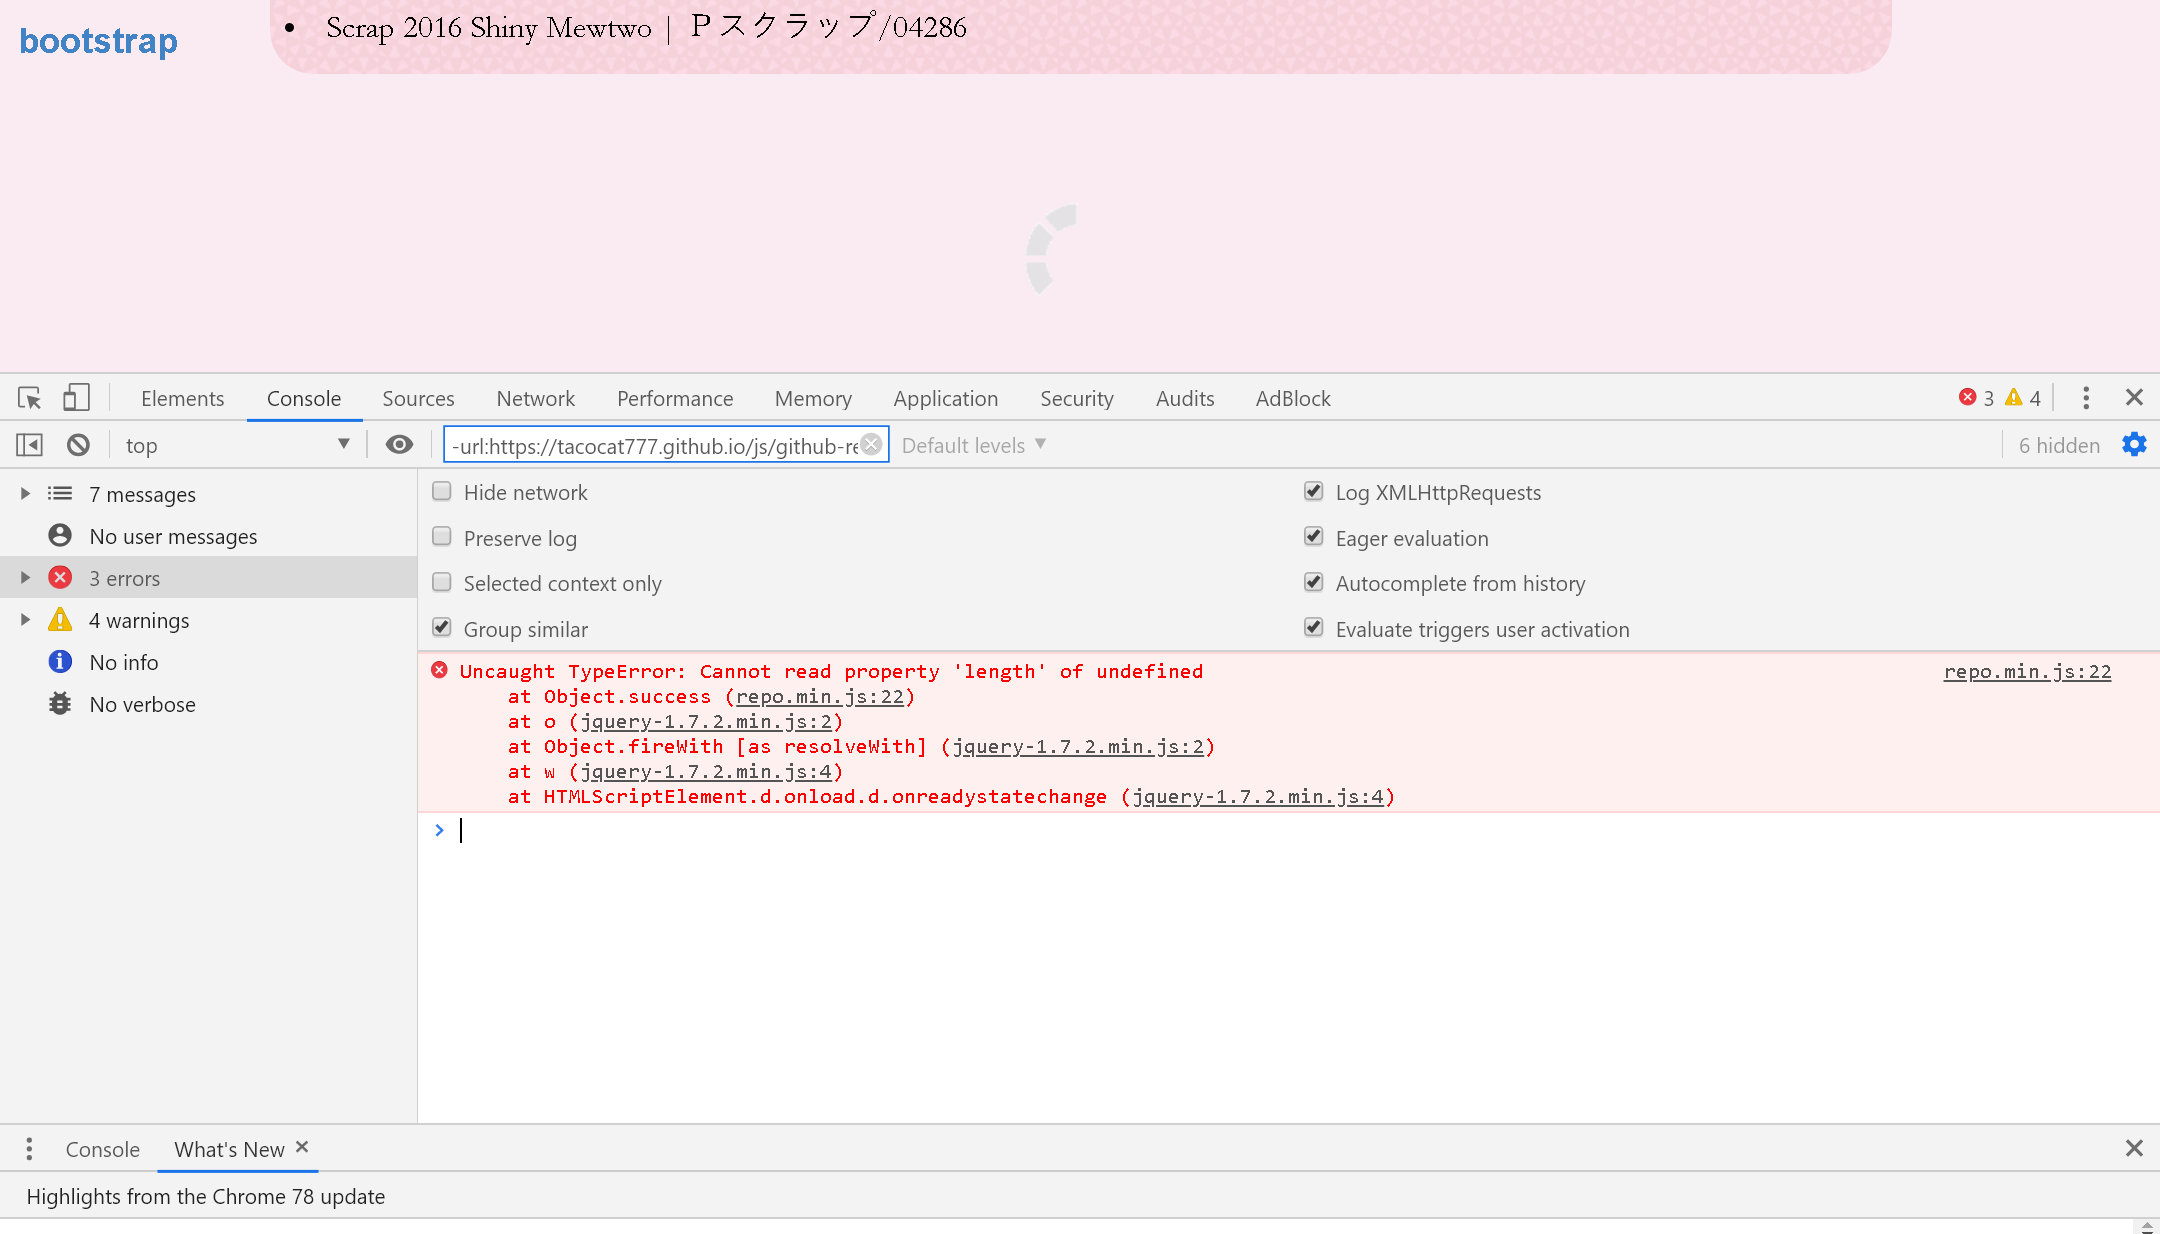Create a live expression with the eye icon
This screenshot has height=1234, width=2160.
pos(399,444)
